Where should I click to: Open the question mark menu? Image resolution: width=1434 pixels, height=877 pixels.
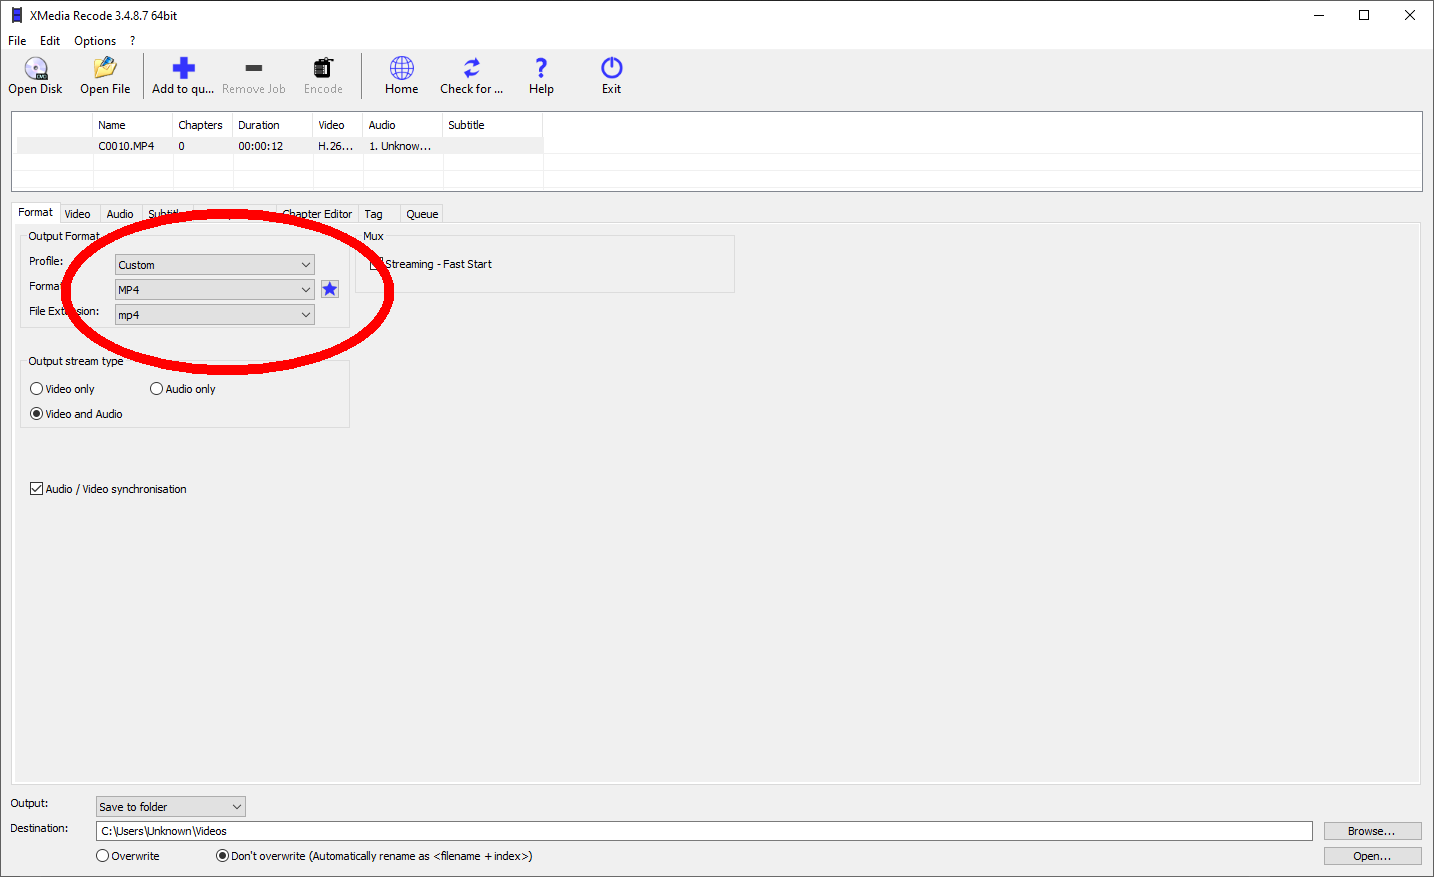pyautogui.click(x=132, y=41)
